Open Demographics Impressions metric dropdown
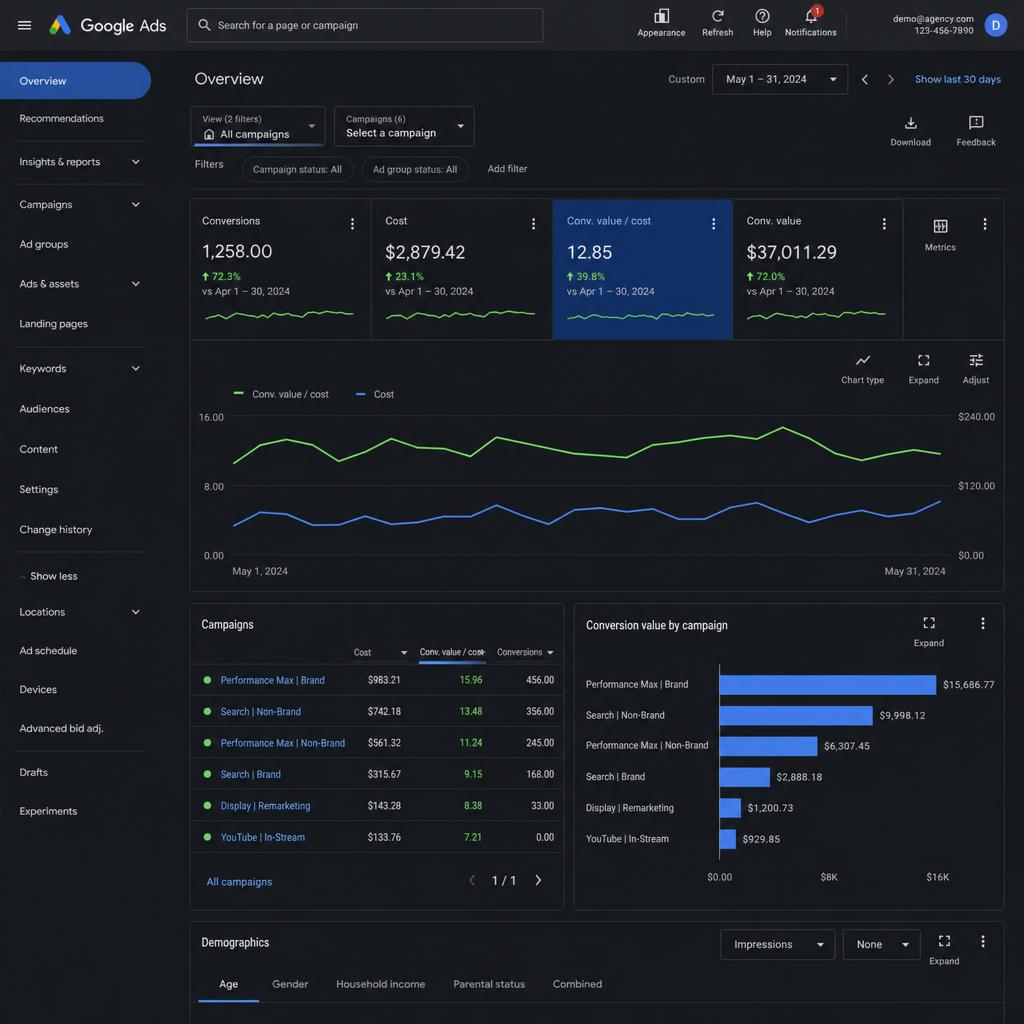Image resolution: width=1024 pixels, height=1024 pixels. click(x=777, y=944)
